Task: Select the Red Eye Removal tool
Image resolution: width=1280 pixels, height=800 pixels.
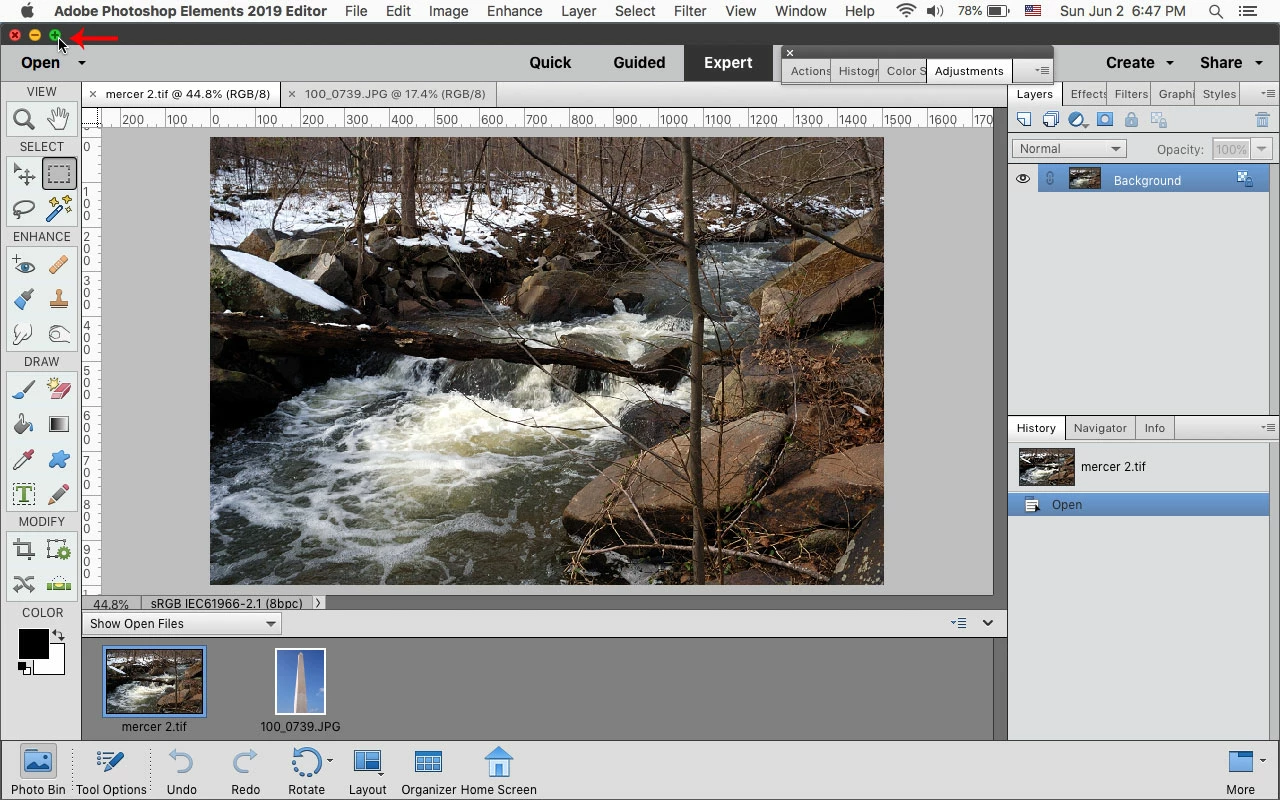Action: [x=24, y=265]
